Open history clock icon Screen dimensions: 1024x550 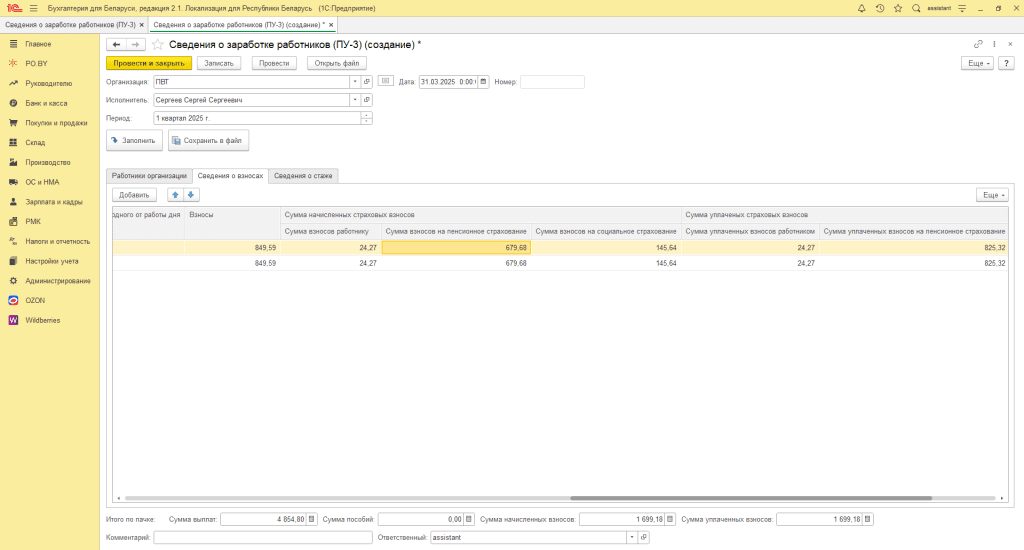point(880,8)
